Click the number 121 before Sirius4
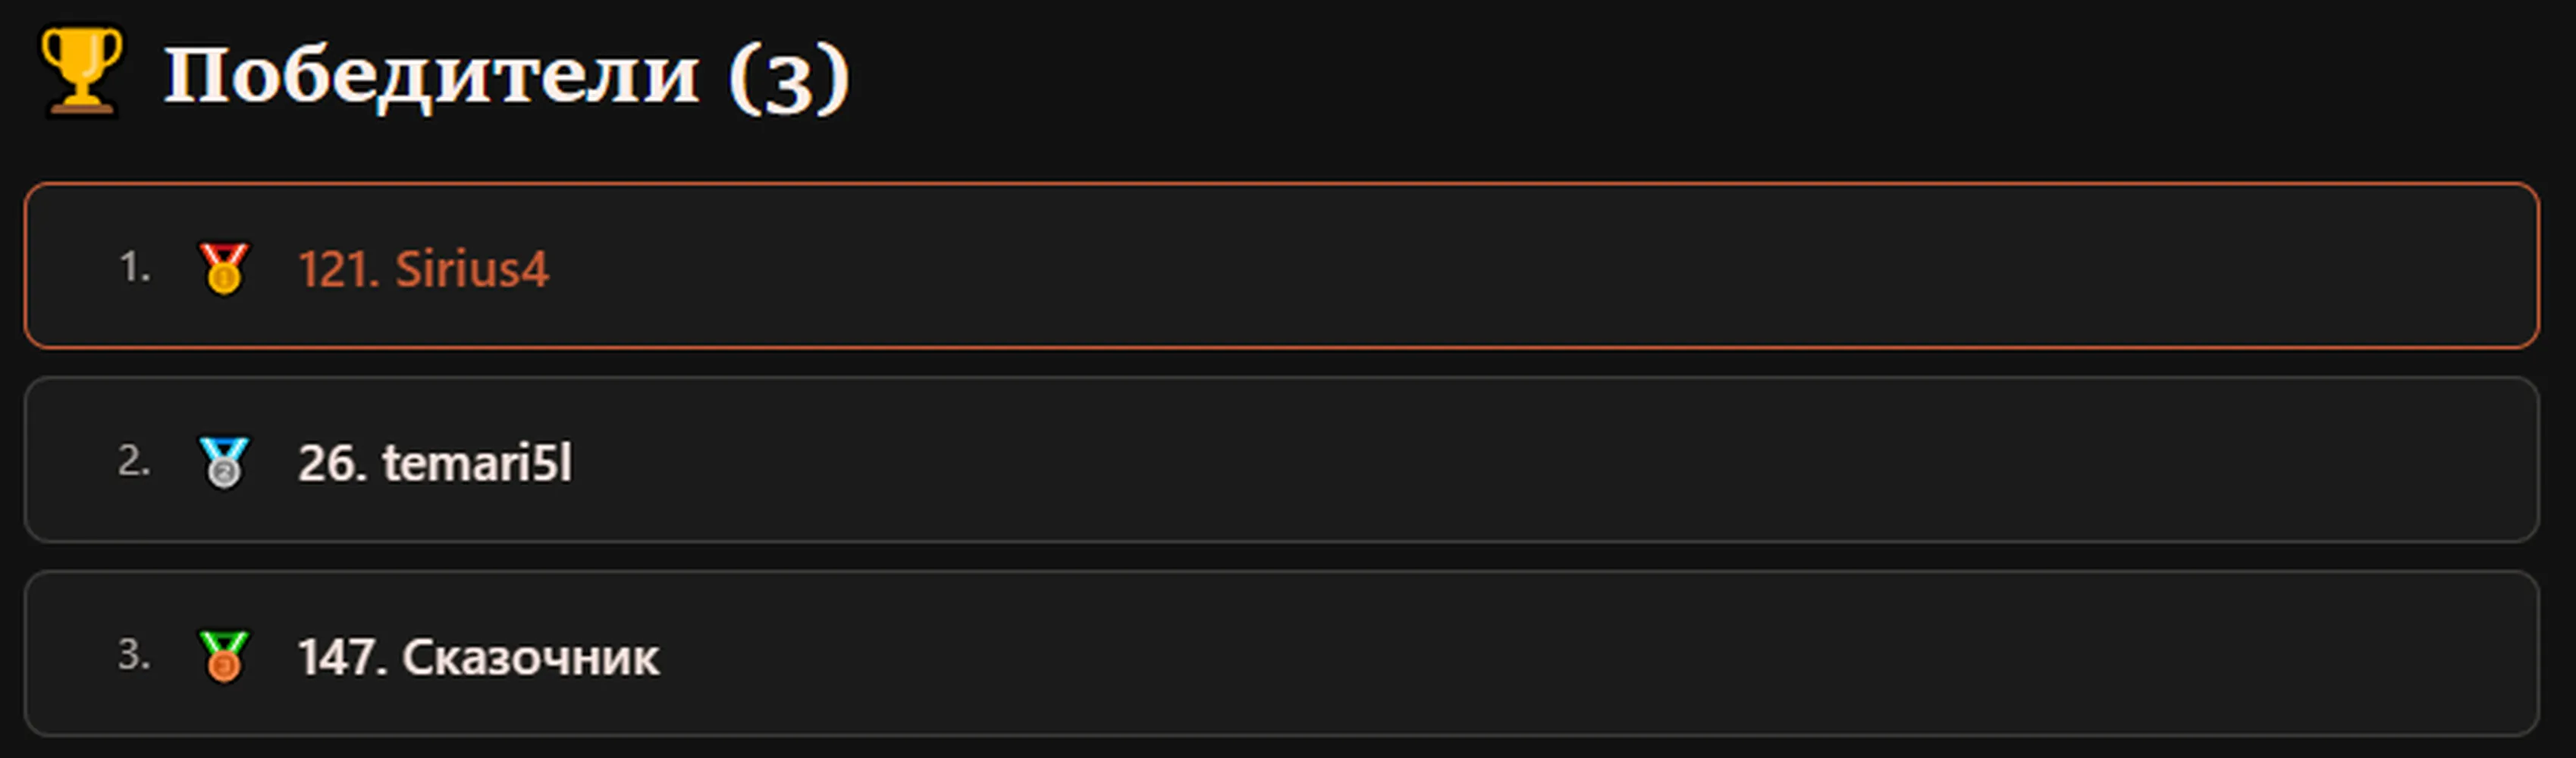Image resolution: width=2576 pixels, height=758 pixels. pos(333,269)
